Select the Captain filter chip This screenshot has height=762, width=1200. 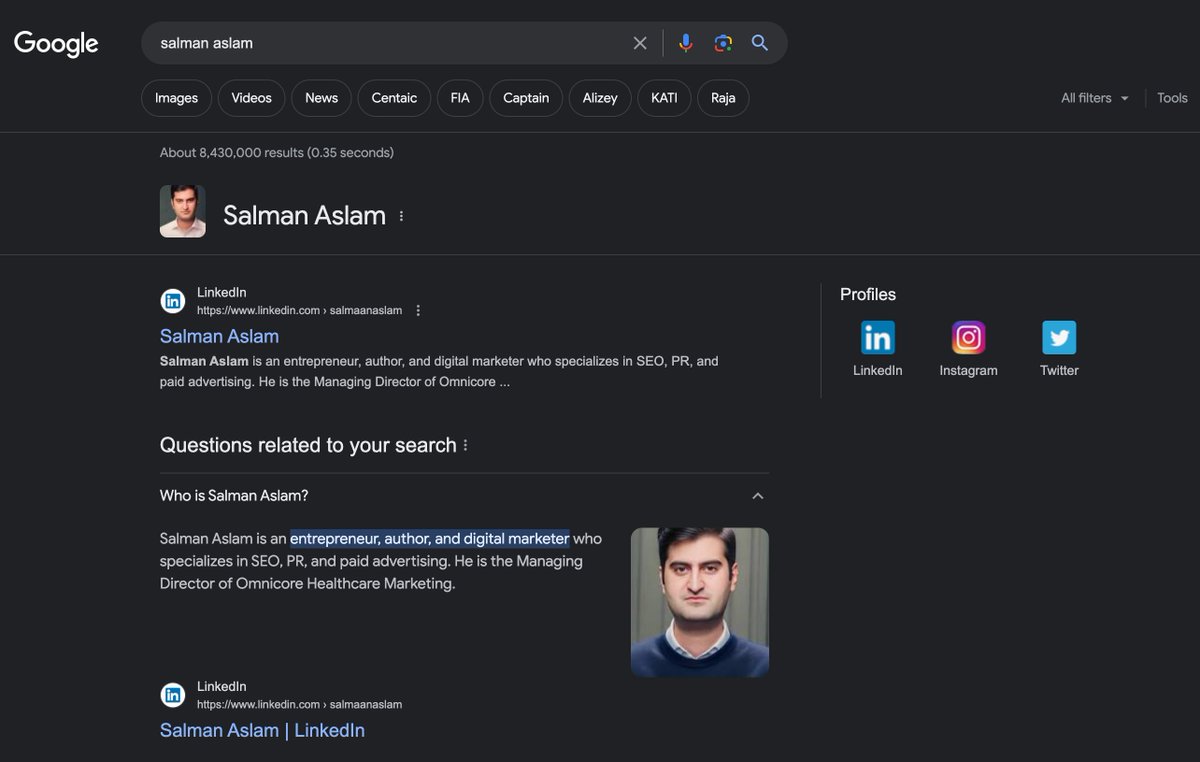526,98
